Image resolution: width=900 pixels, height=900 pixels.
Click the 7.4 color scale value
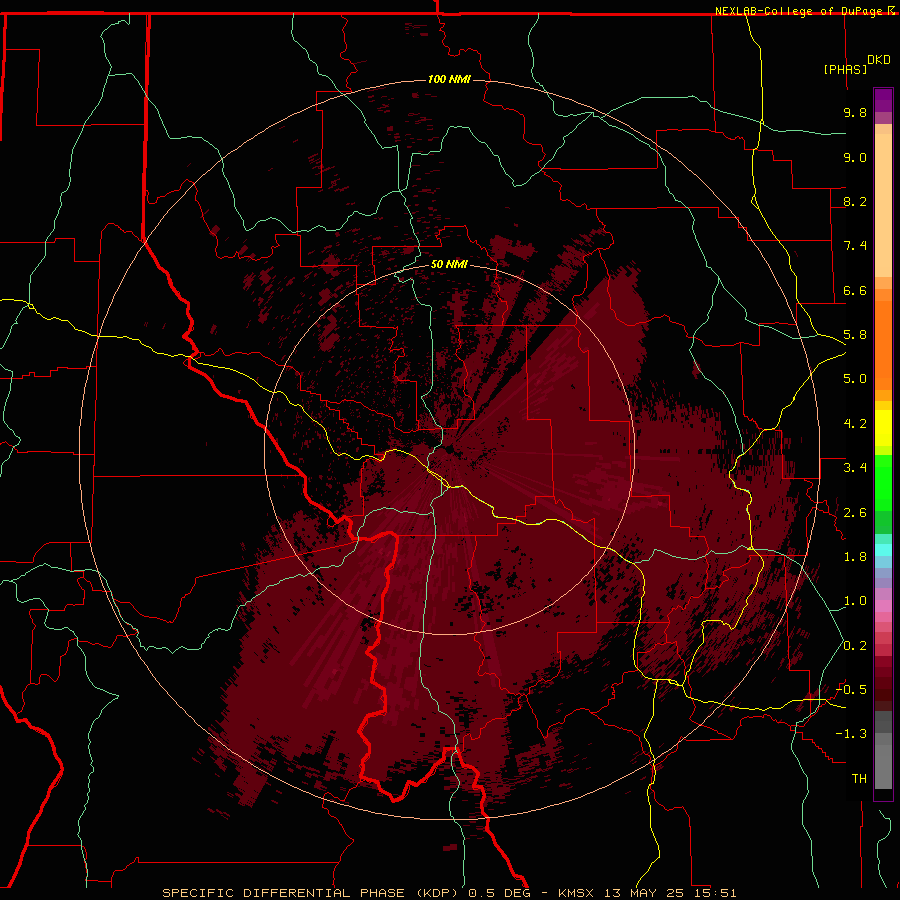[x=855, y=246]
